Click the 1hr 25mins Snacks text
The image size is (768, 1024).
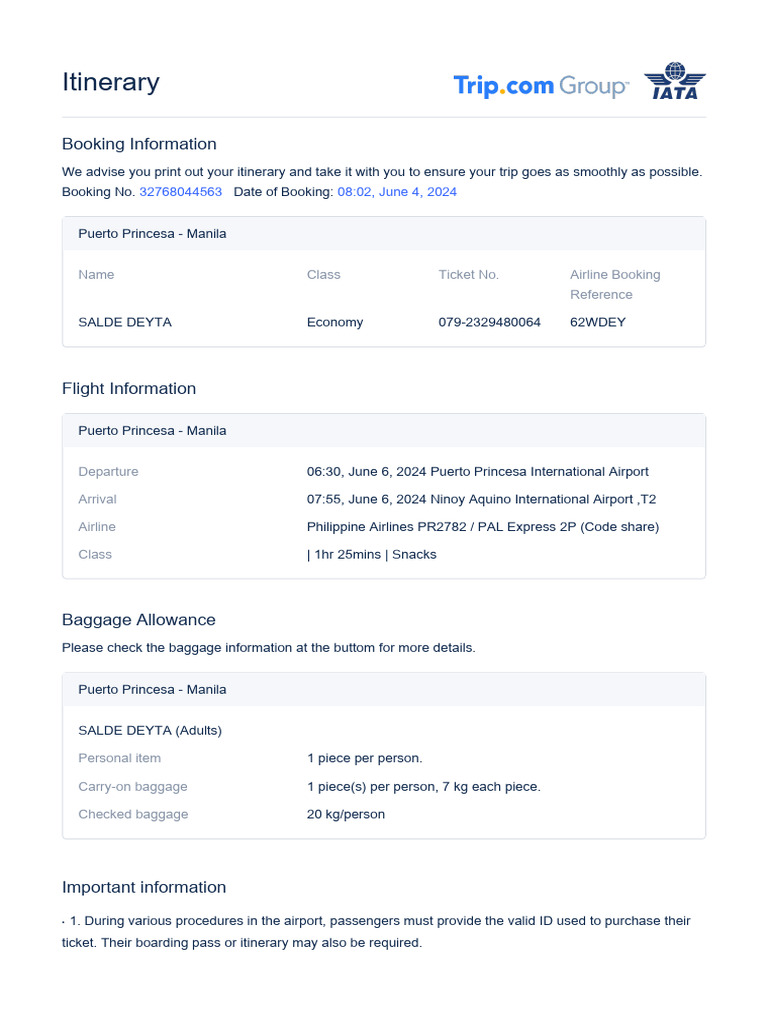372,554
